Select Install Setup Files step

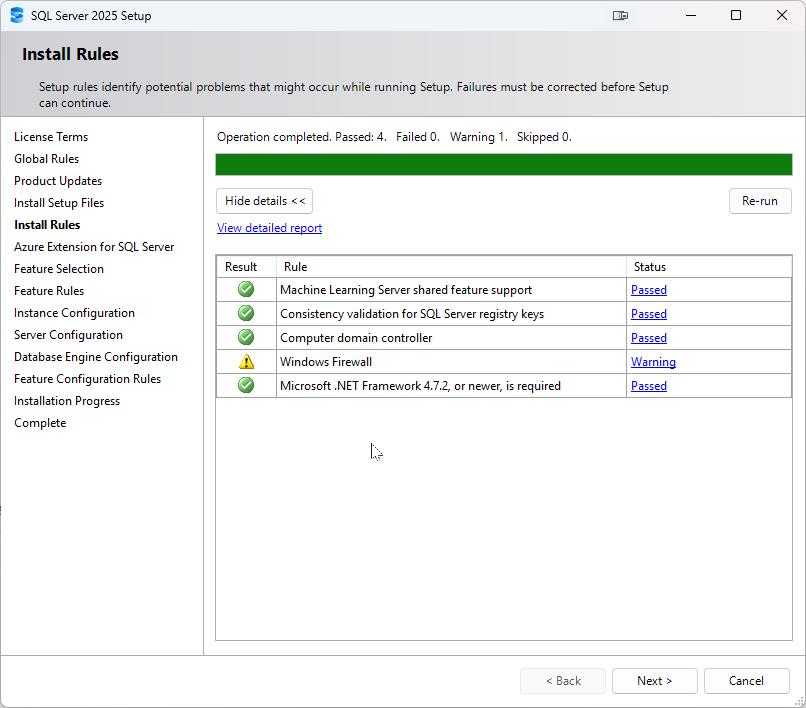click(x=59, y=203)
